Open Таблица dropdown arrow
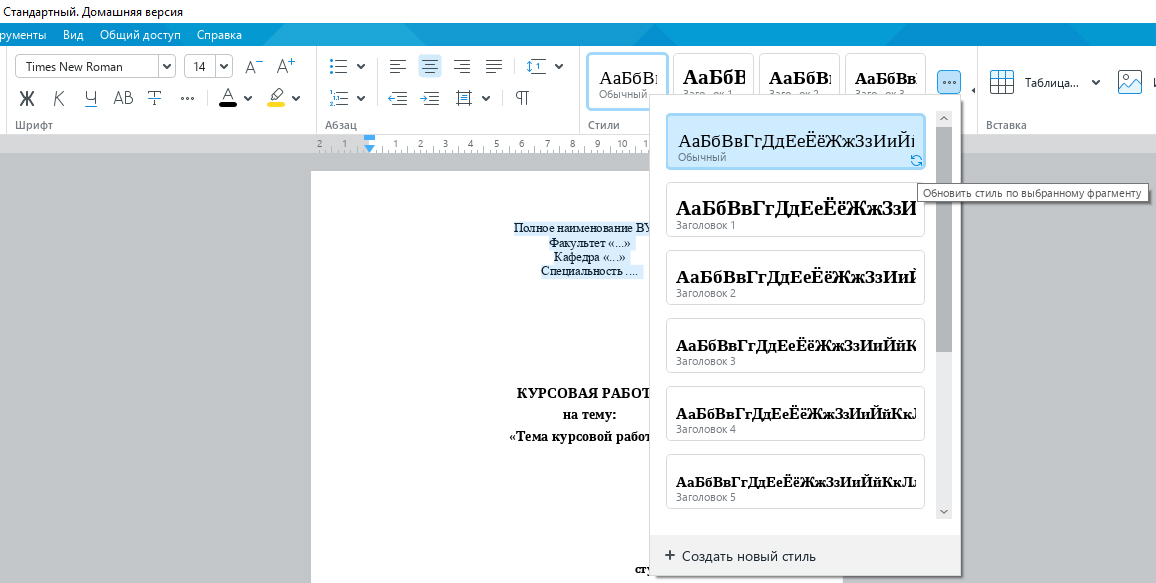 (x=1096, y=83)
